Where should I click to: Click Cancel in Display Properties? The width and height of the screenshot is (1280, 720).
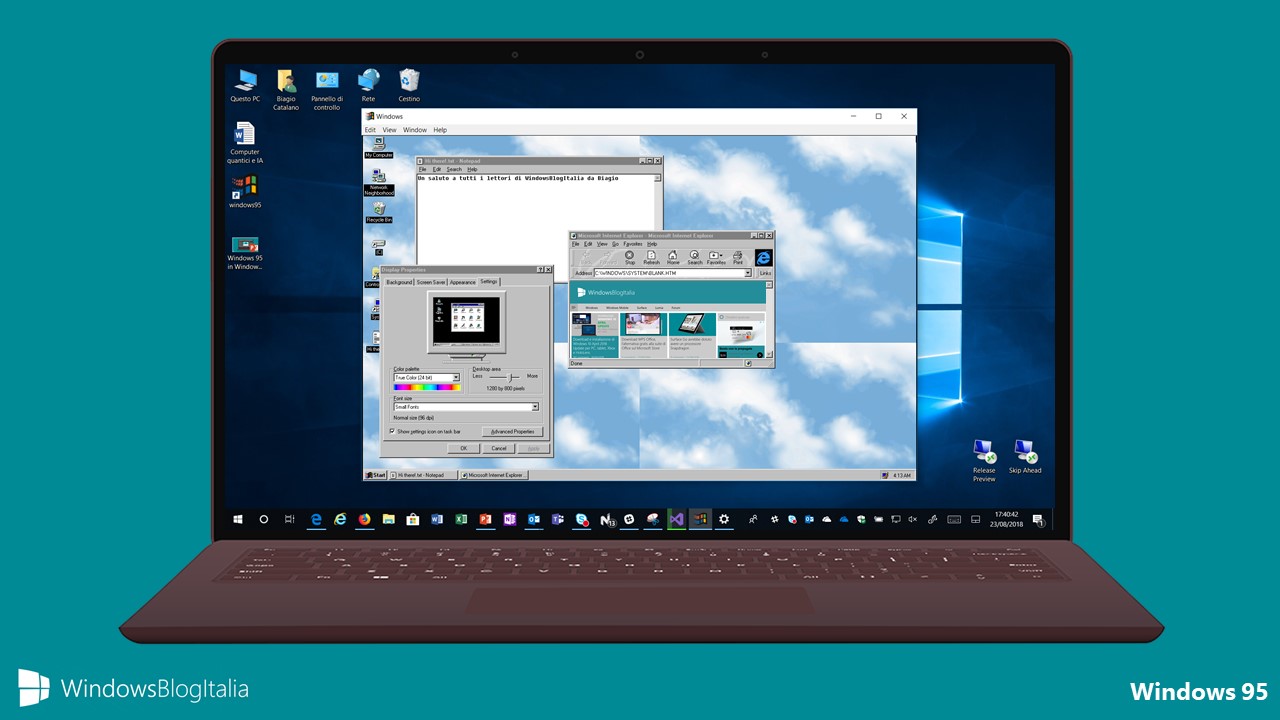coord(499,448)
